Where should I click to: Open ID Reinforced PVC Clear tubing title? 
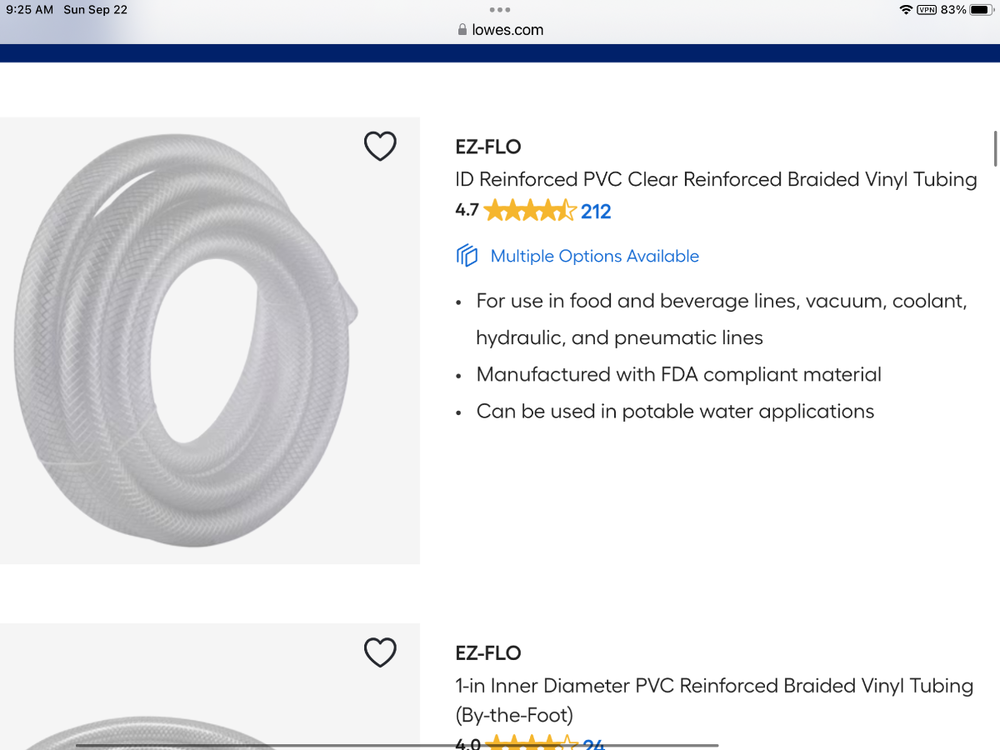716,180
